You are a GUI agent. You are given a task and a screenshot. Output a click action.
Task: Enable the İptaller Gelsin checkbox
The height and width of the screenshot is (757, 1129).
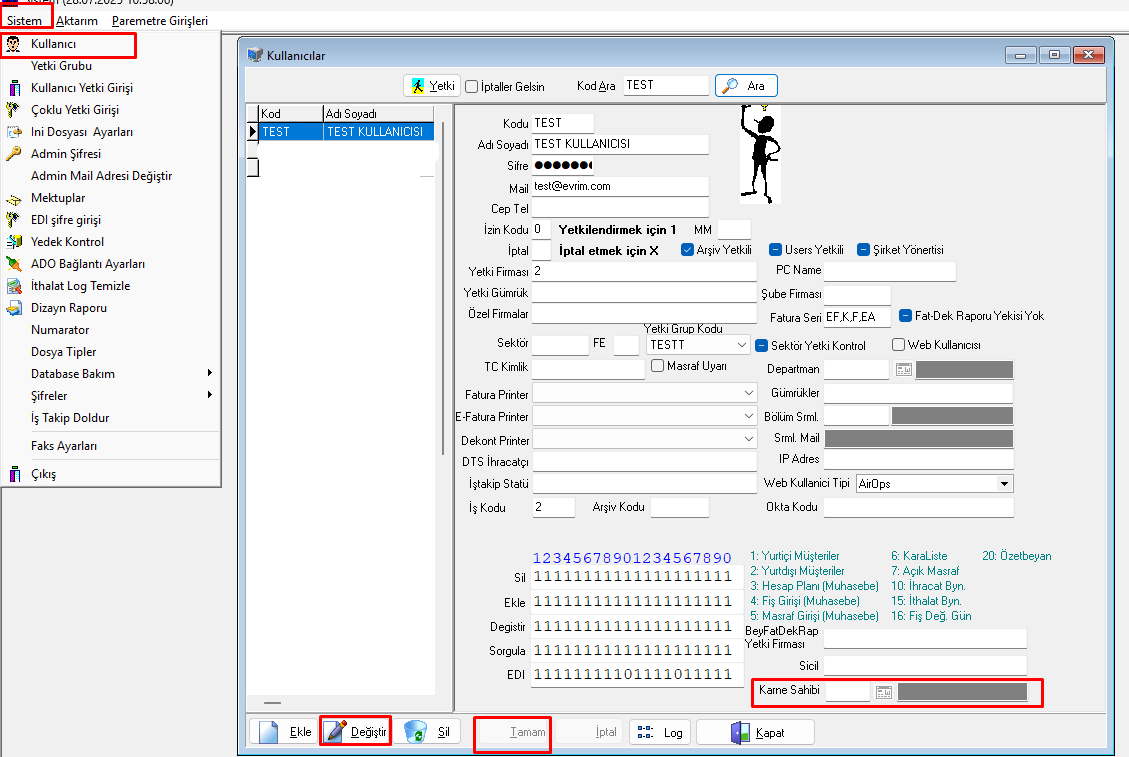[x=472, y=87]
